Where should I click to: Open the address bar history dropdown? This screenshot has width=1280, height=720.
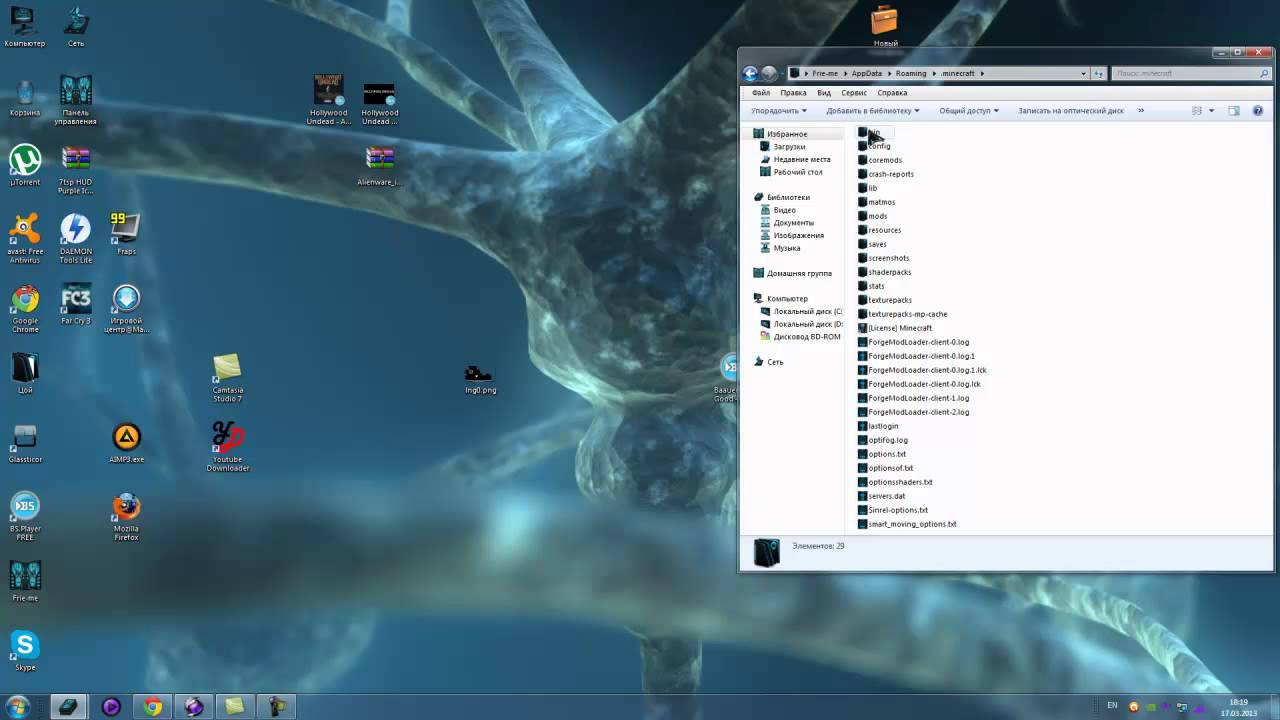click(1083, 73)
